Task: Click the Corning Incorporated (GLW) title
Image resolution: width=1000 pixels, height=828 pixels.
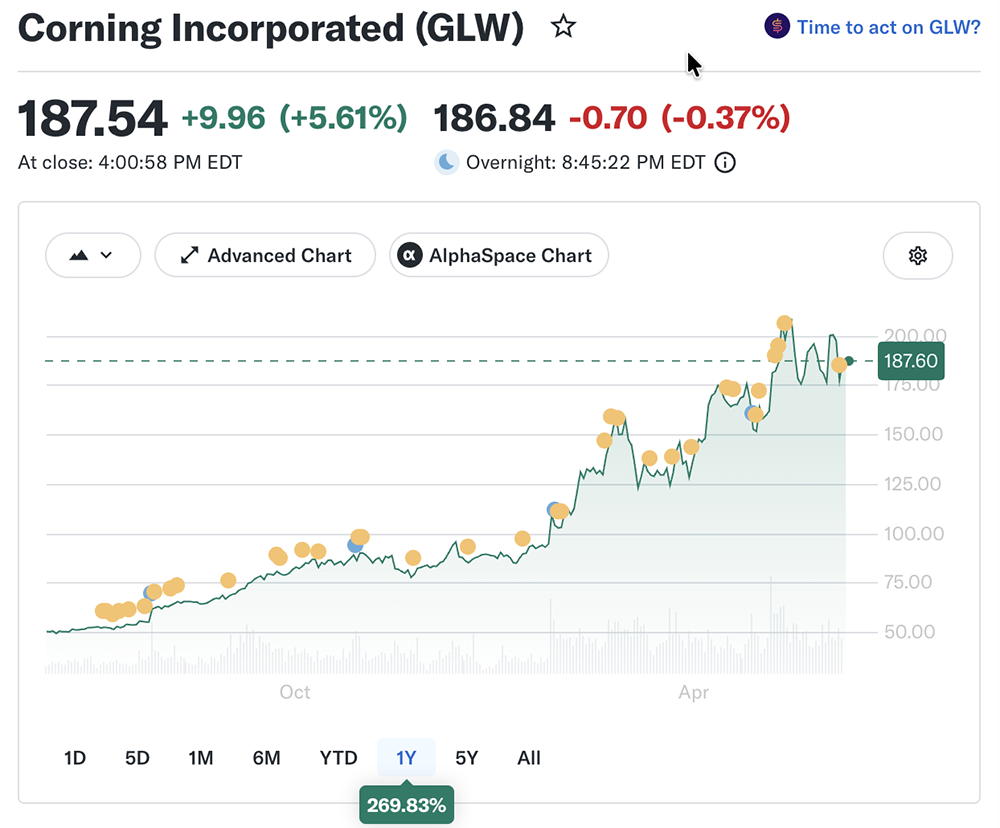Action: (x=271, y=28)
